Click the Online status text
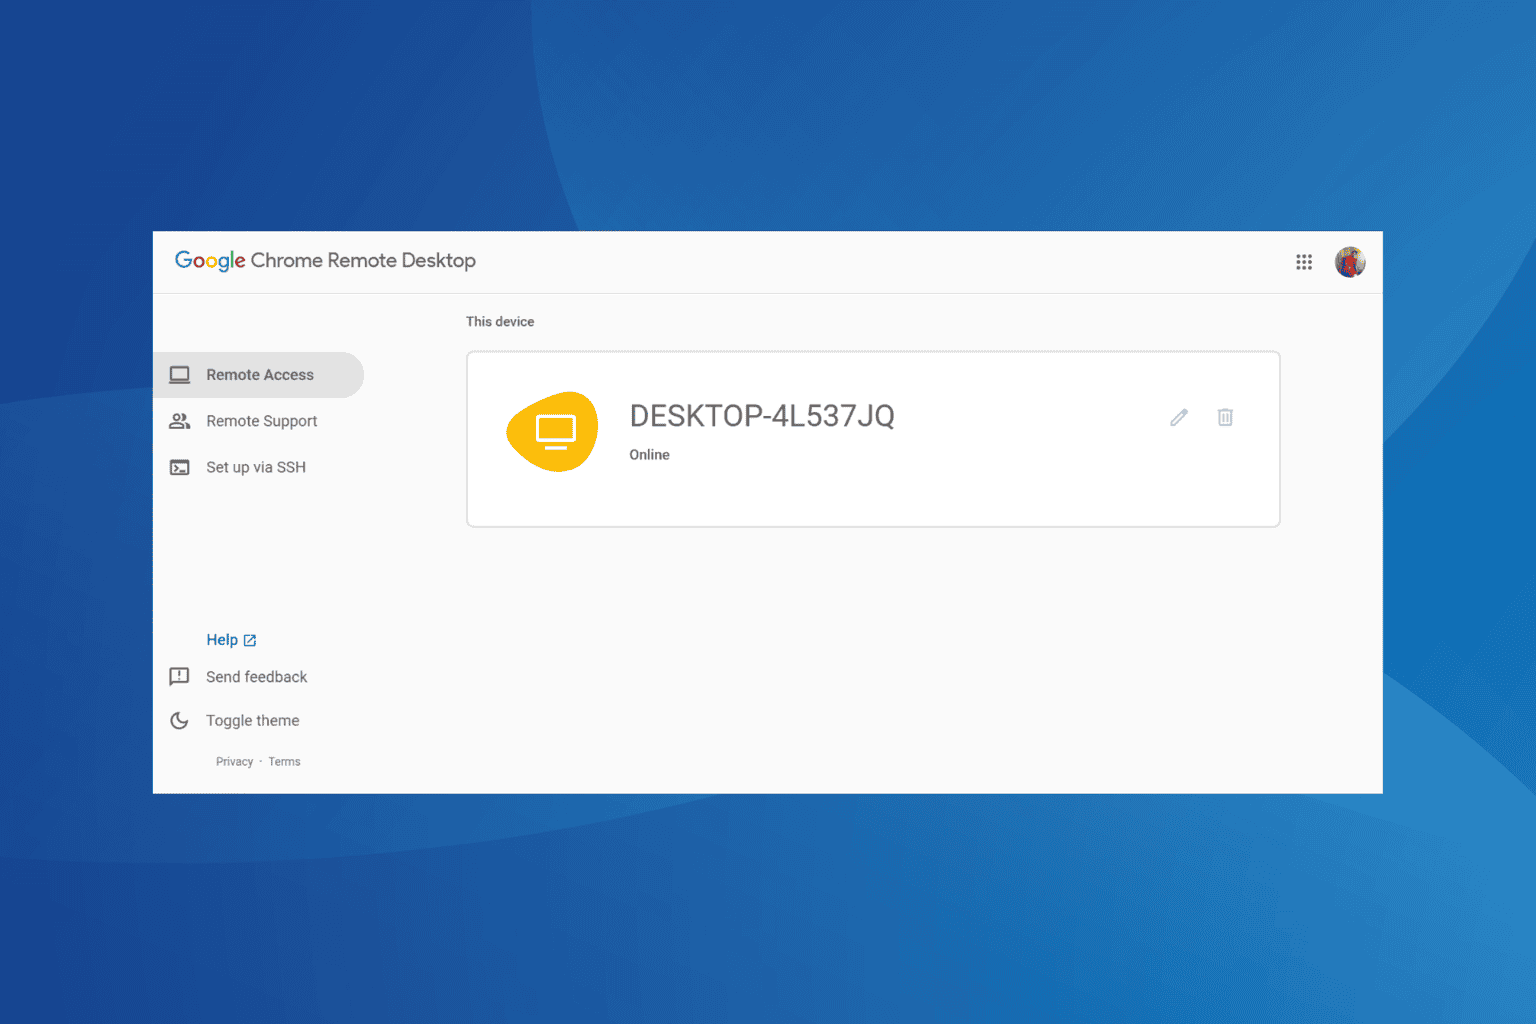The image size is (1536, 1024). click(649, 455)
